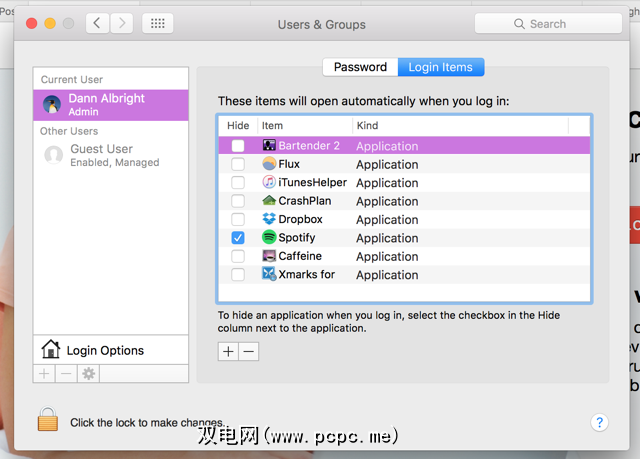Open the help question mark button
The height and width of the screenshot is (459, 640).
pyautogui.click(x=599, y=423)
